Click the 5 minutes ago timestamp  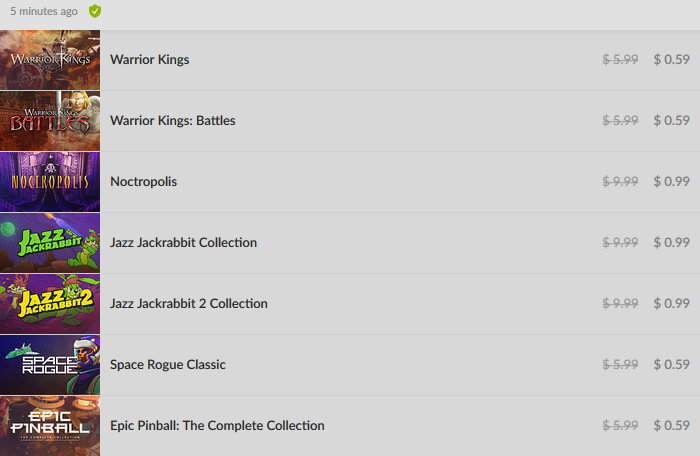coord(44,11)
